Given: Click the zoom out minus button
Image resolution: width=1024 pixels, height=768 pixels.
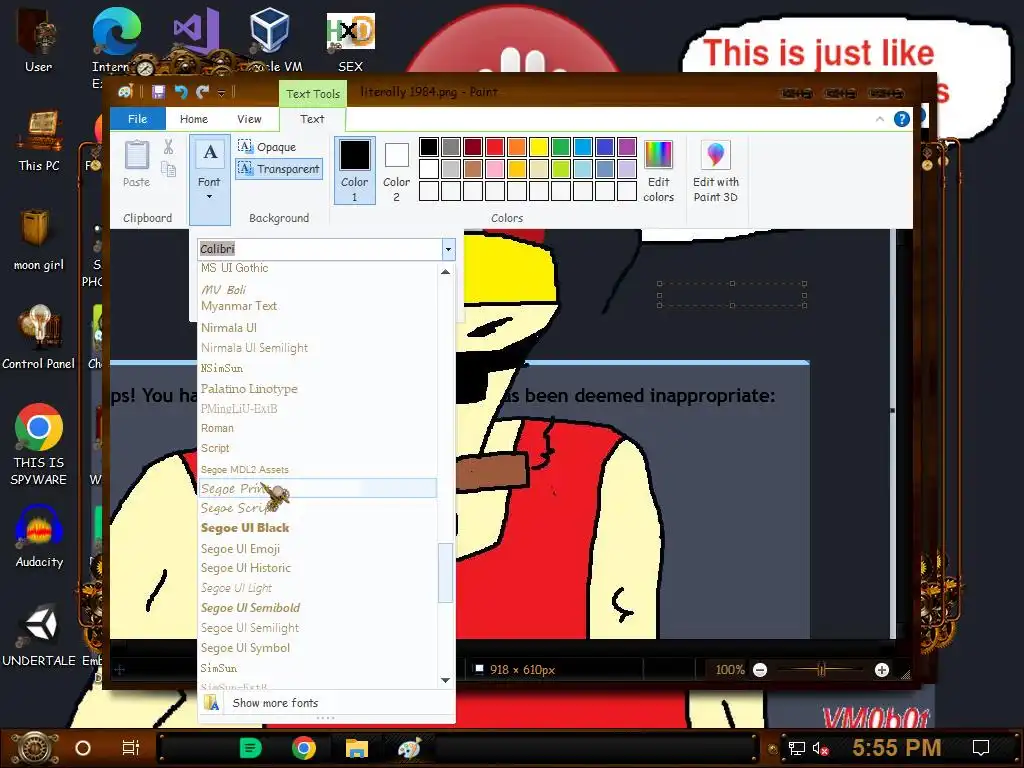Looking at the screenshot, I should (760, 670).
